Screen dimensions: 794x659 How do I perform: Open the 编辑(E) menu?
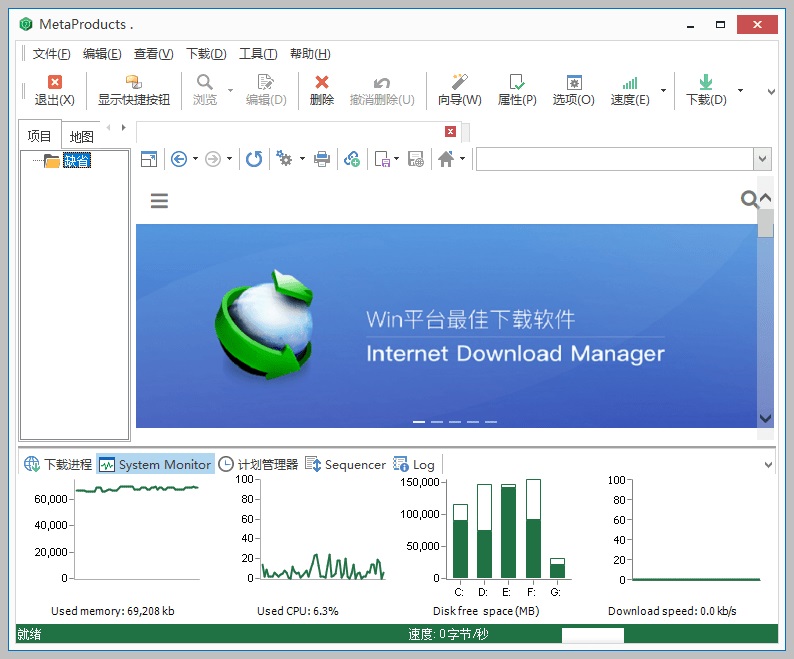[x=102, y=54]
